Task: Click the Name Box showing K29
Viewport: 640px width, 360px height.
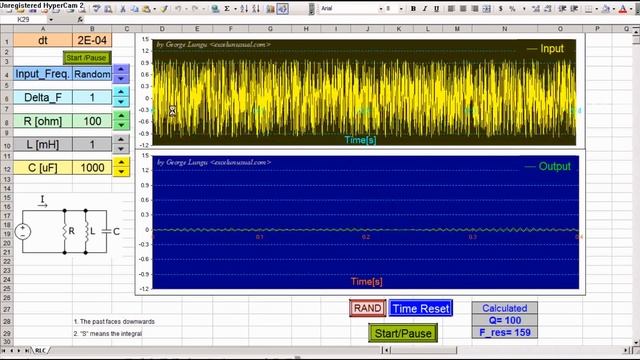Action: click(x=24, y=20)
